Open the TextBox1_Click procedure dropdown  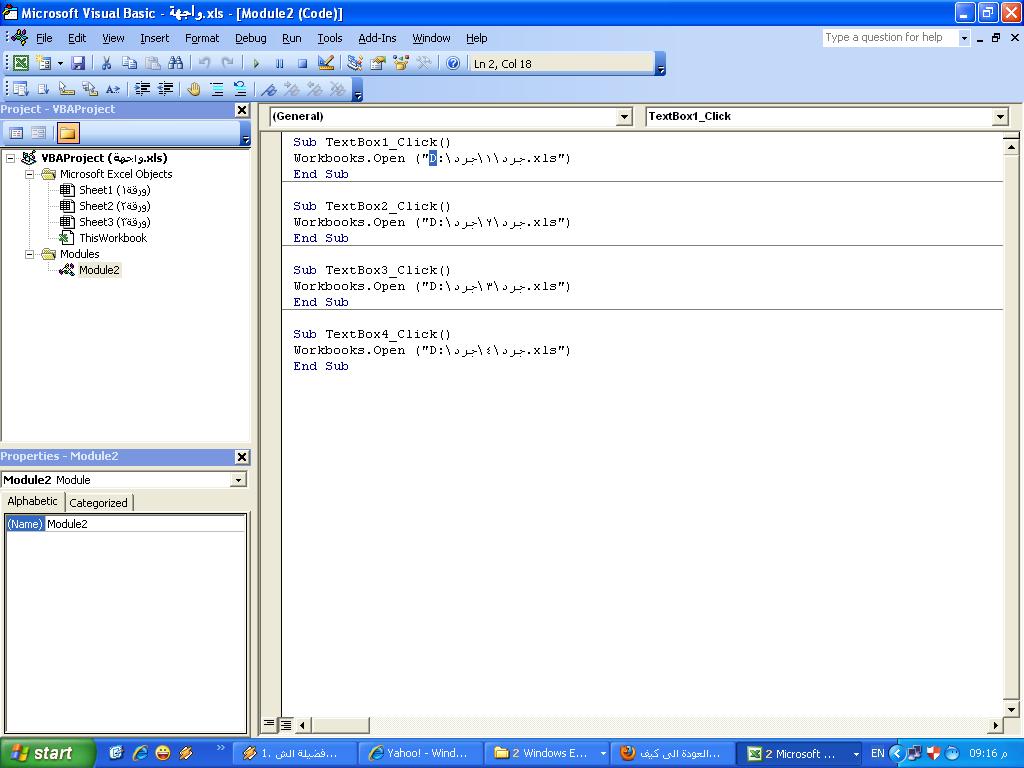pyautogui.click(x=1000, y=117)
